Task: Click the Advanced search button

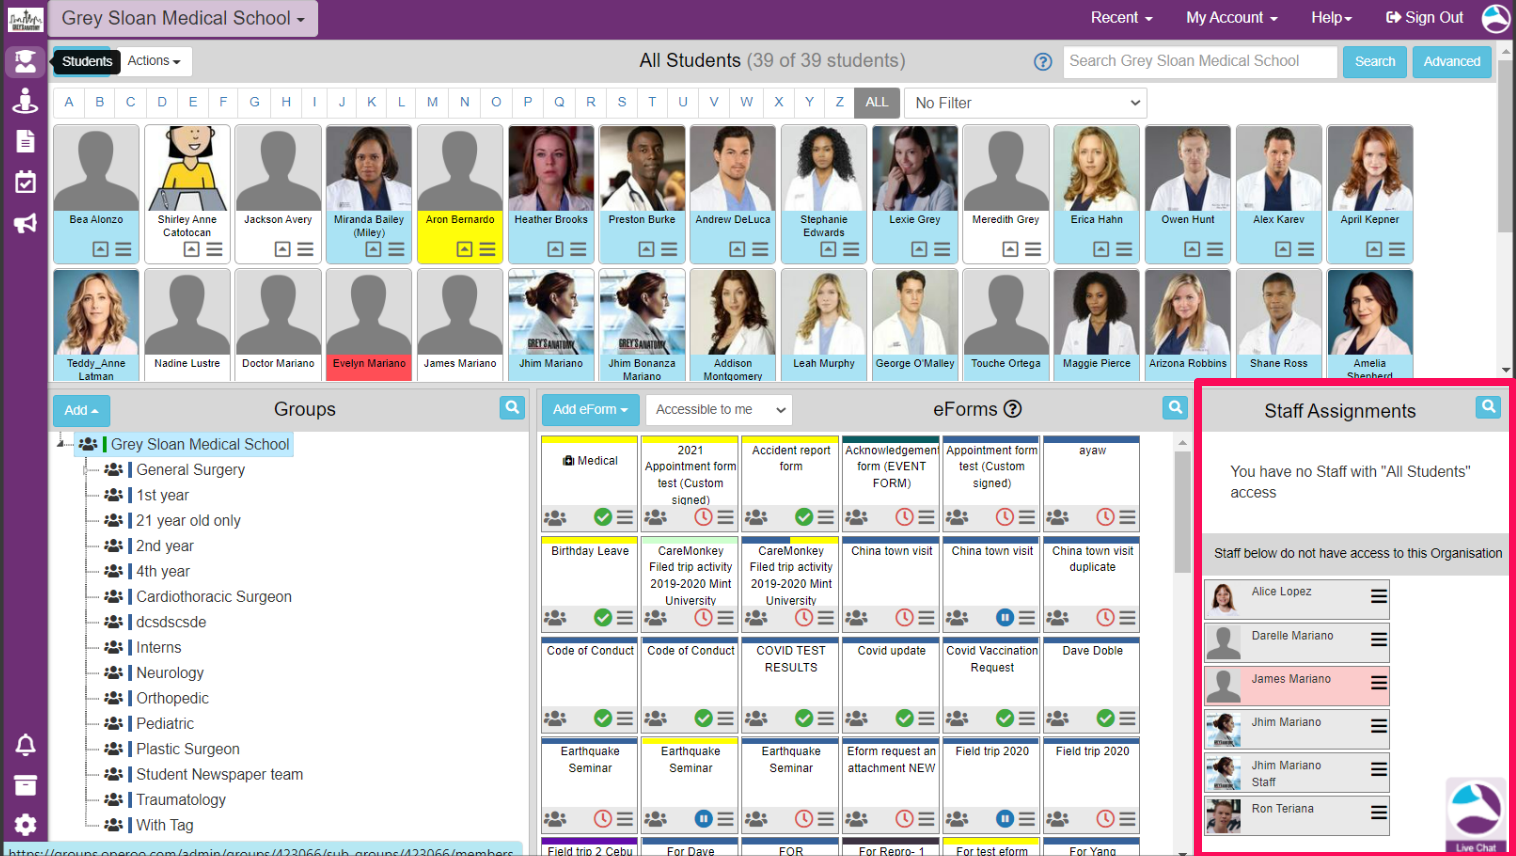Action: pyautogui.click(x=1452, y=62)
